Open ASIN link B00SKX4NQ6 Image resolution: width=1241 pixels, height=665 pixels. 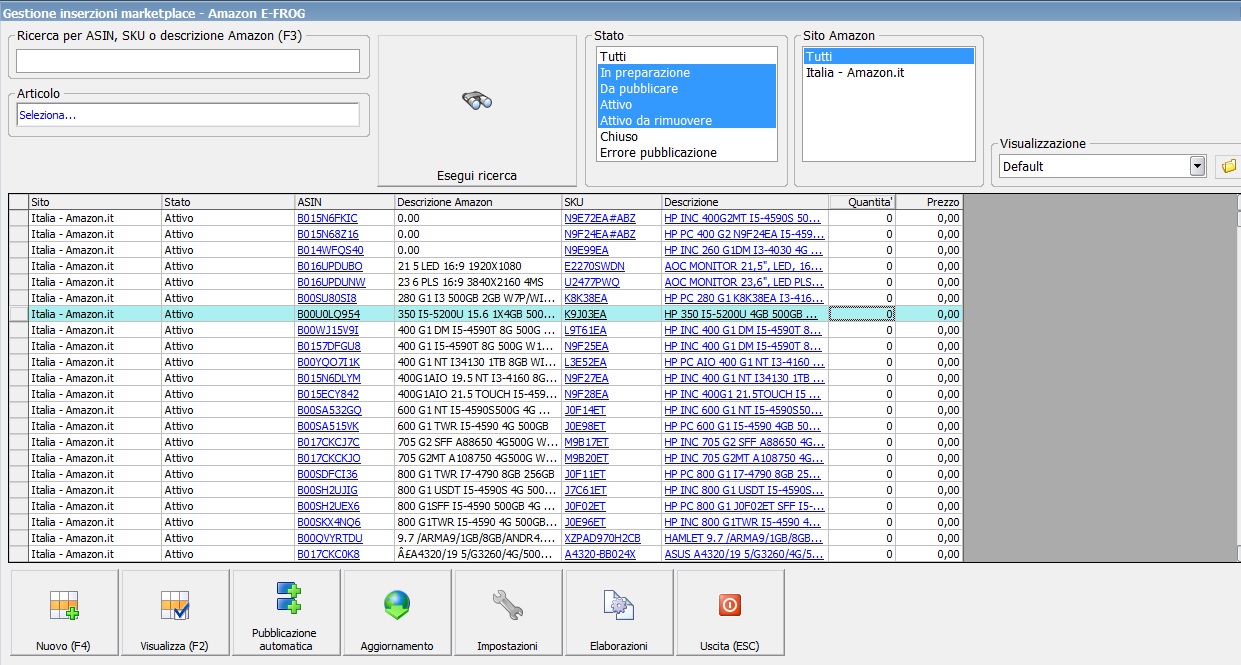(329, 522)
